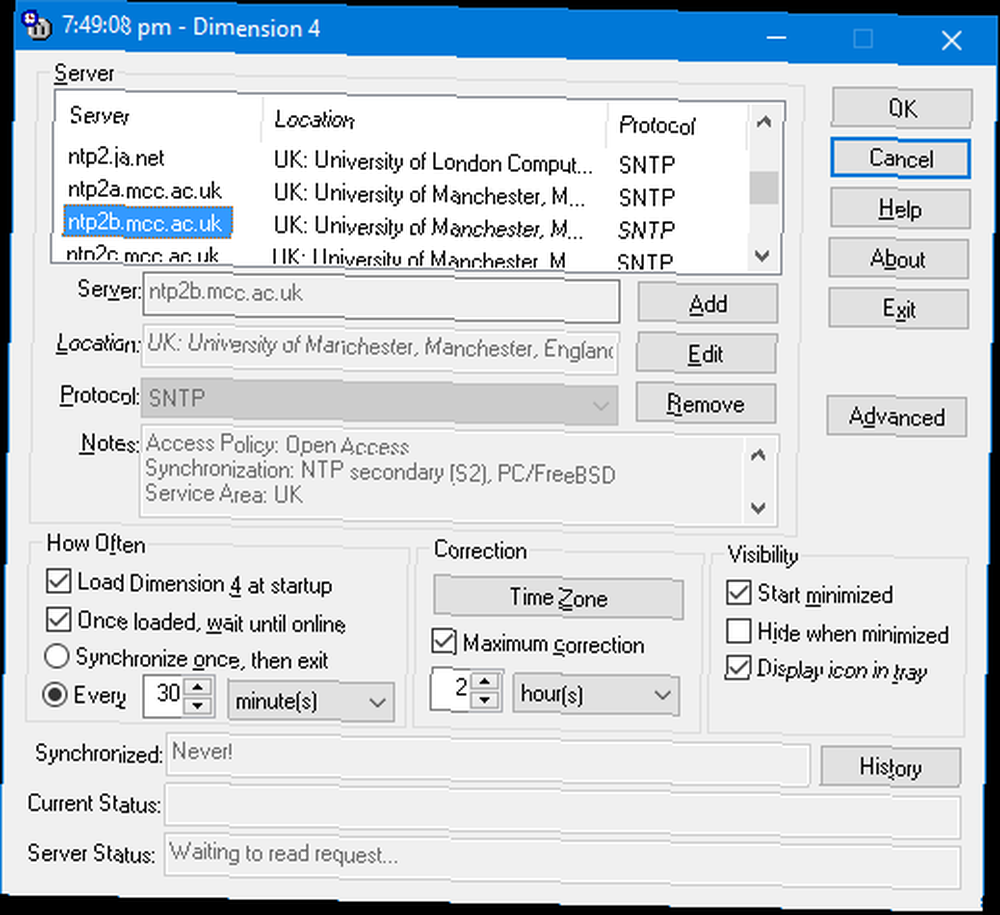Check Hide when minimized option
Screen dimensions: 1000x915
pos(739,631)
